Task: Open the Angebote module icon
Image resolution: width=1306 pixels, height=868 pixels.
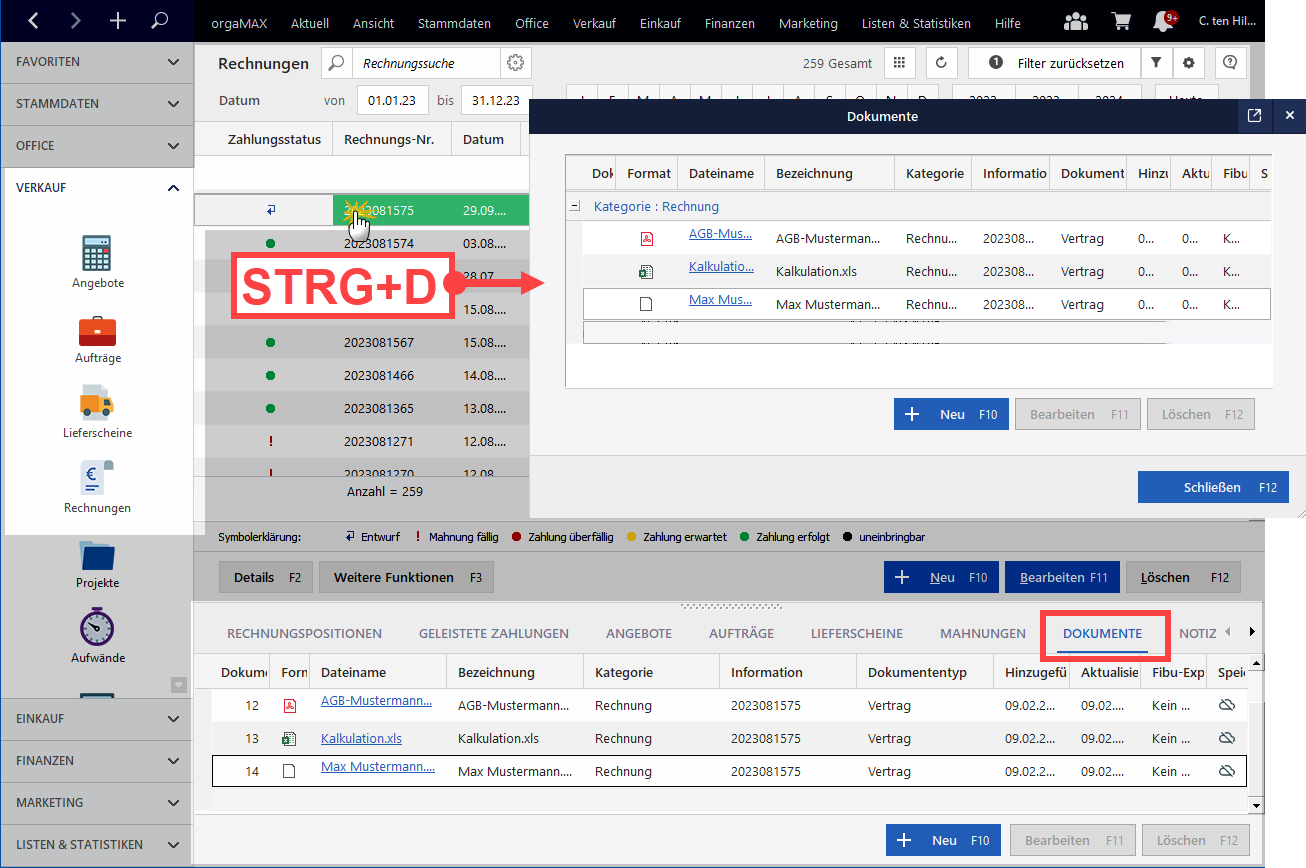Action: [97, 254]
